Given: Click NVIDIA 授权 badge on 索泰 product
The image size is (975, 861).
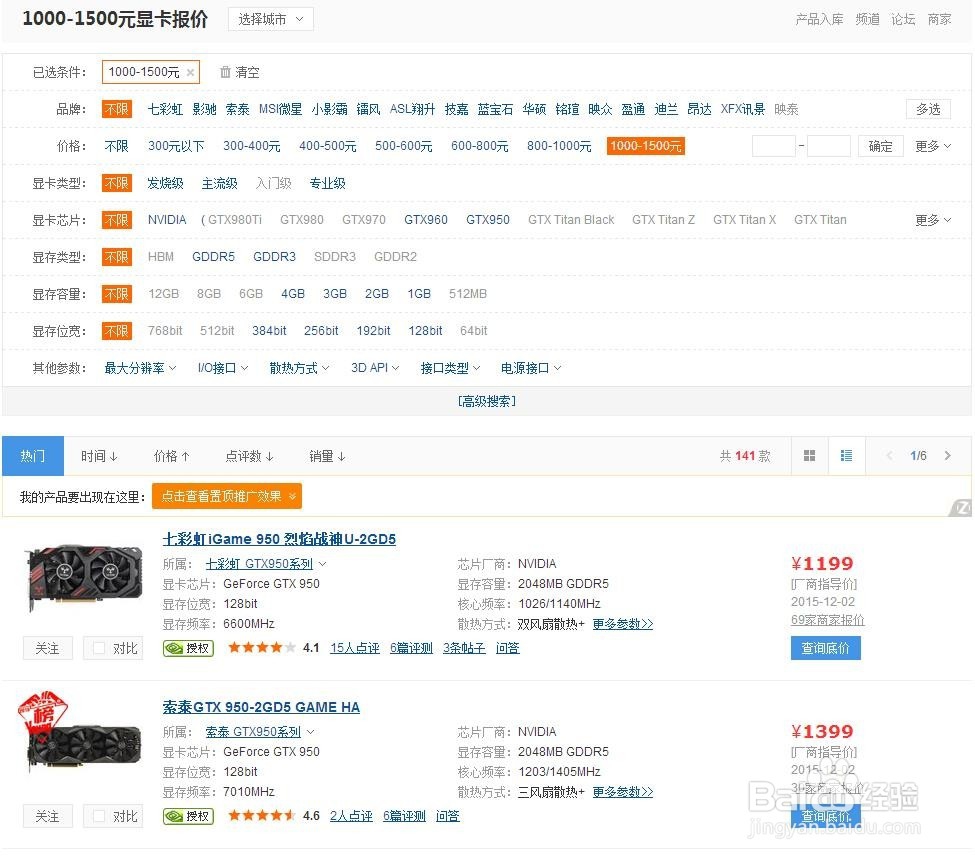Looking at the screenshot, I should tap(188, 816).
